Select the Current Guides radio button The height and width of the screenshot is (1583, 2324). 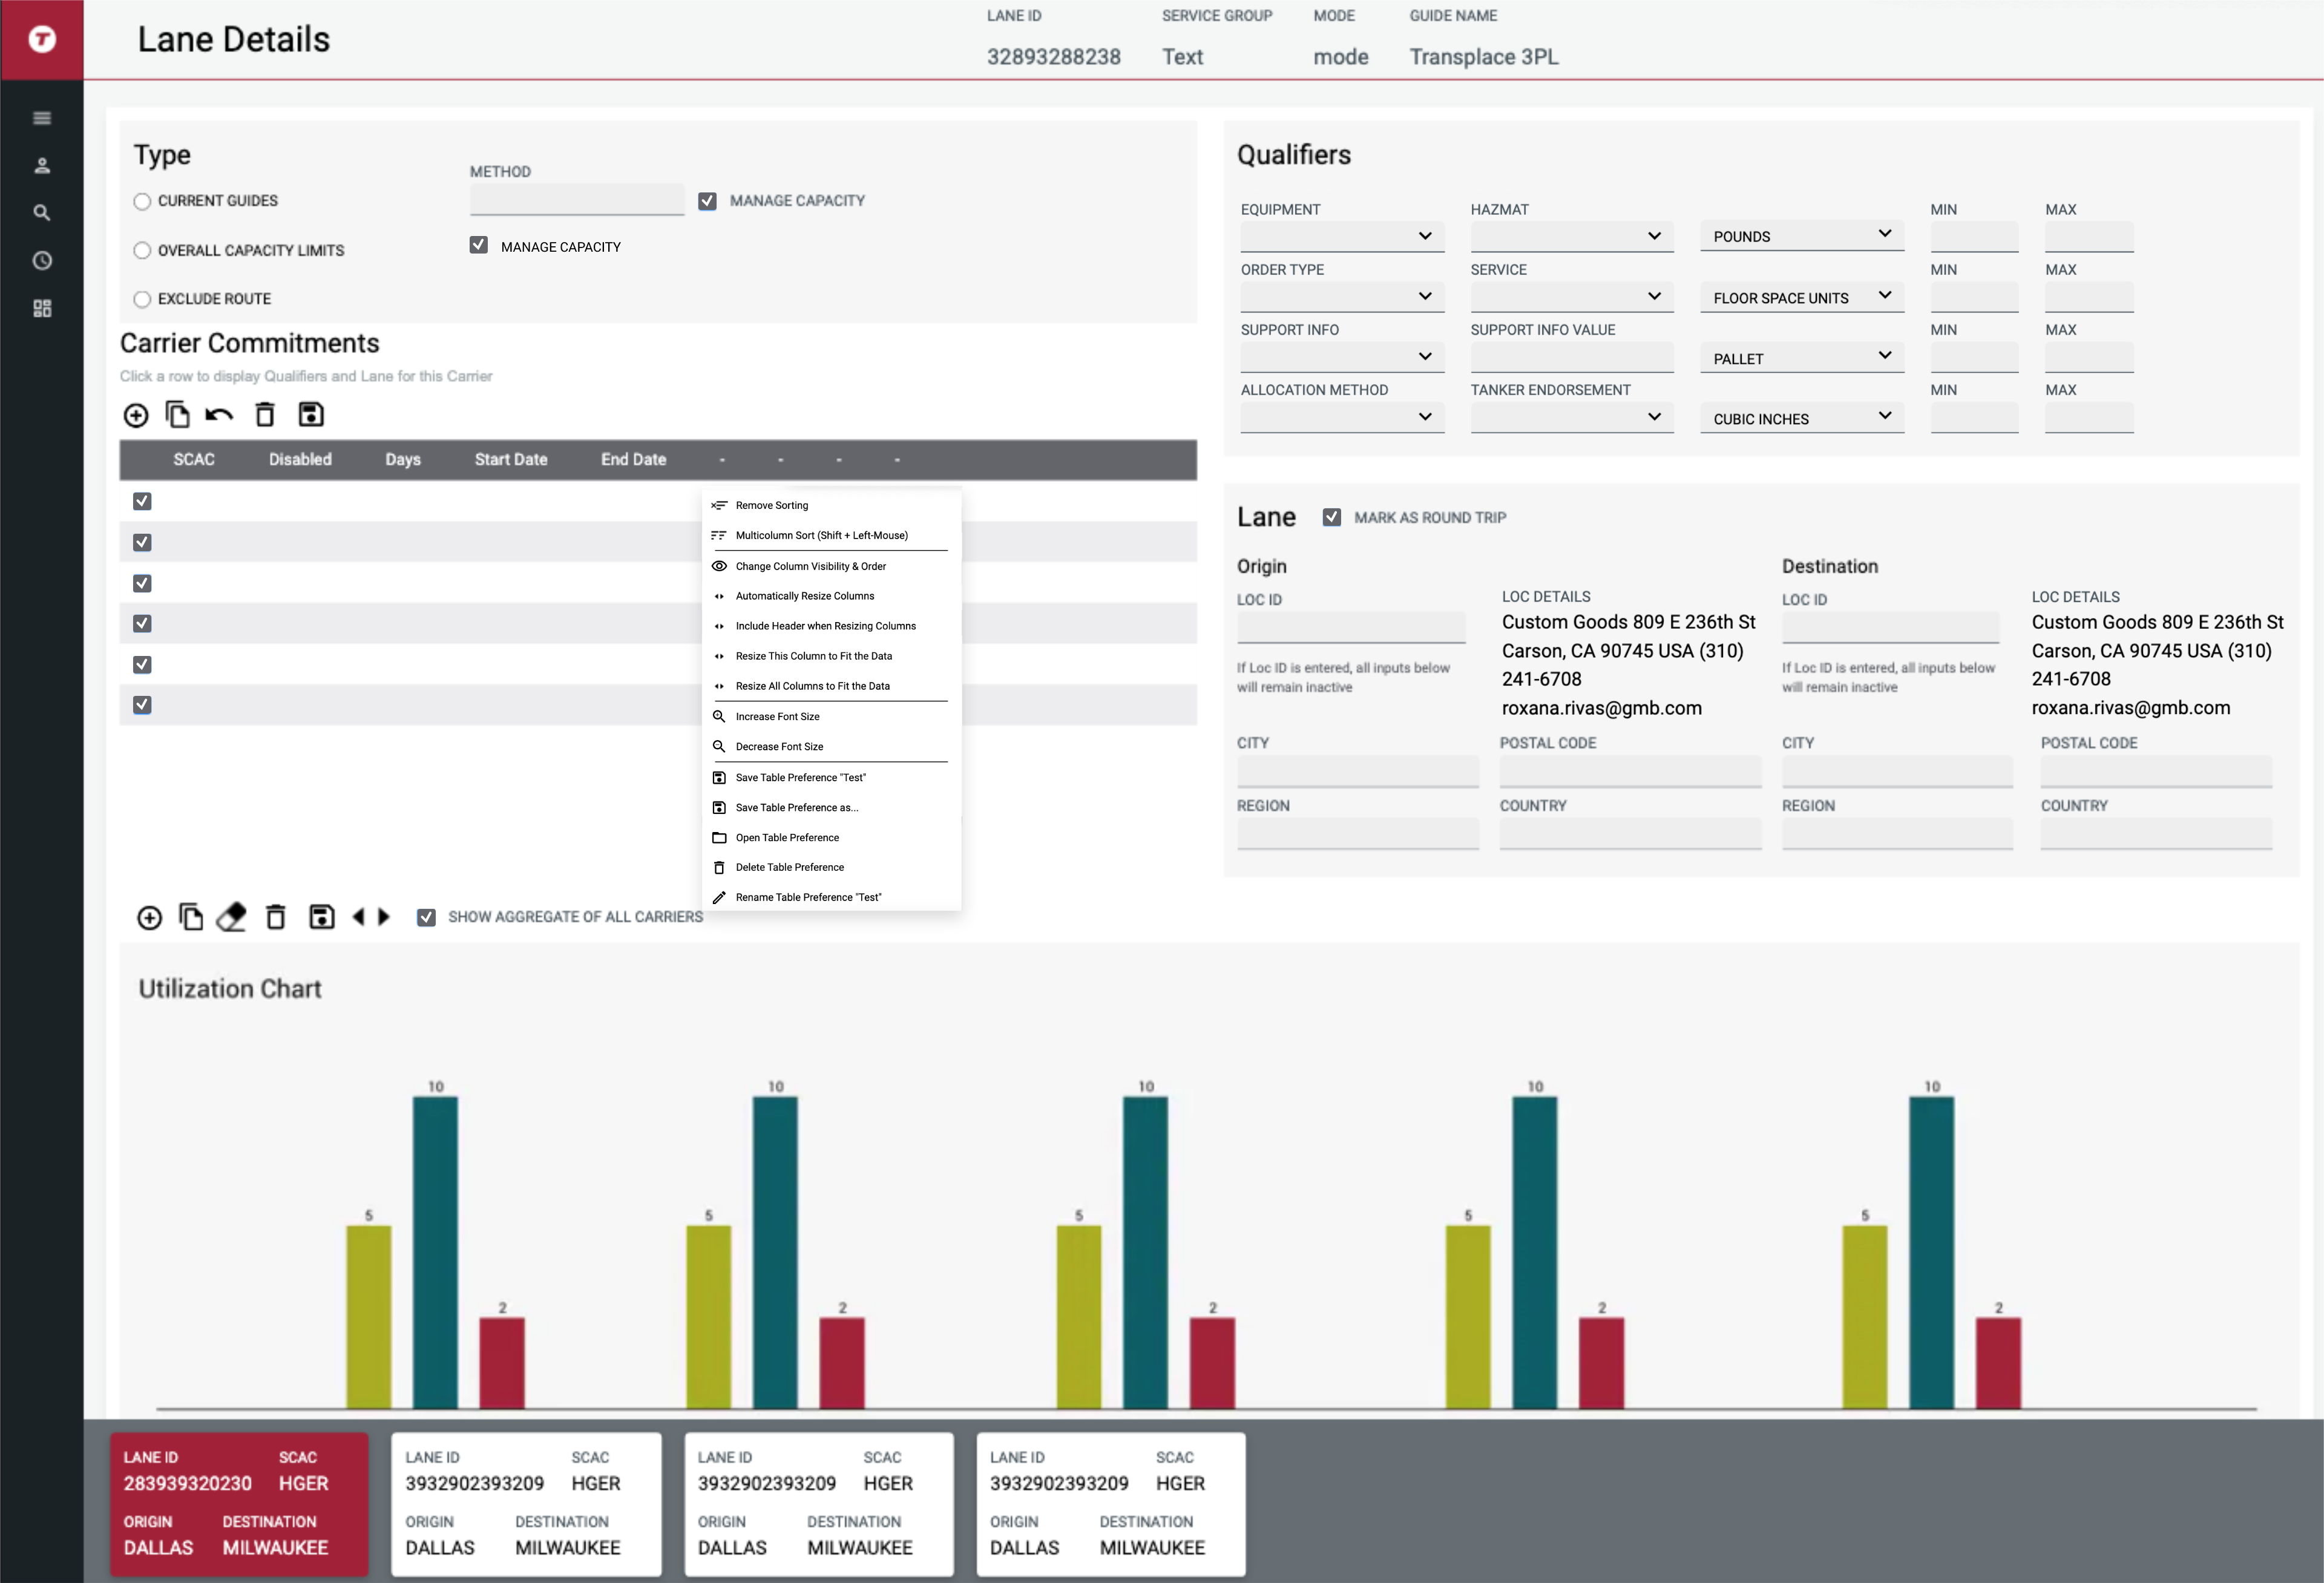pos(142,201)
